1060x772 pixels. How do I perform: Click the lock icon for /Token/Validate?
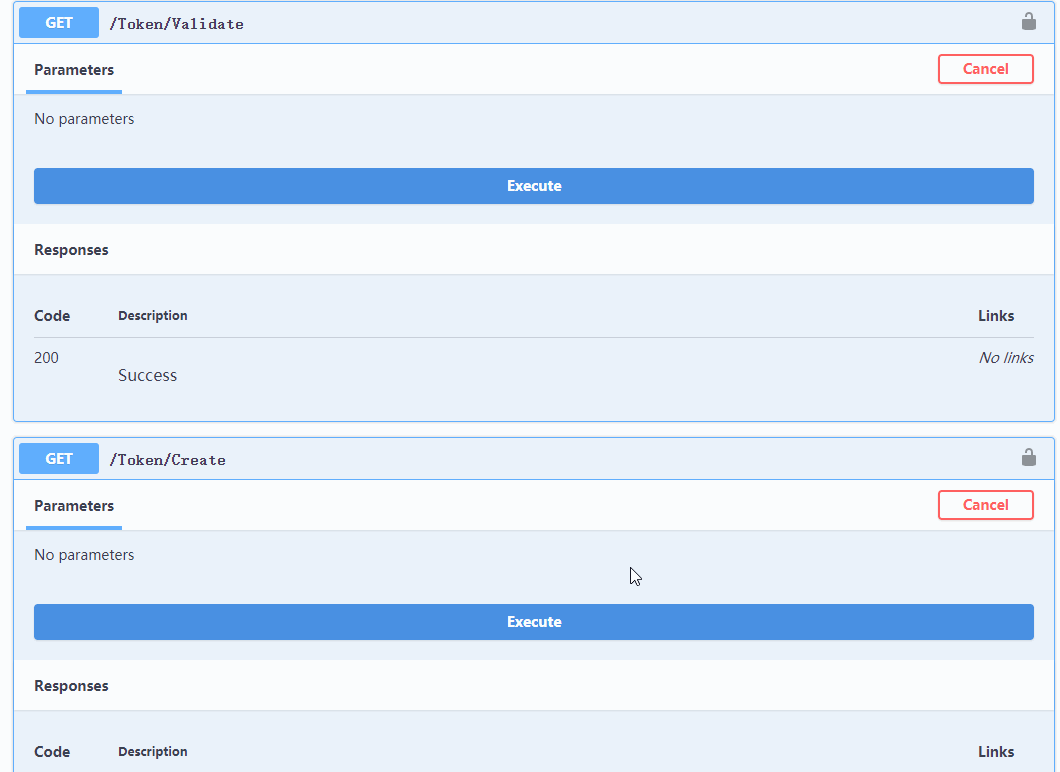(1028, 22)
